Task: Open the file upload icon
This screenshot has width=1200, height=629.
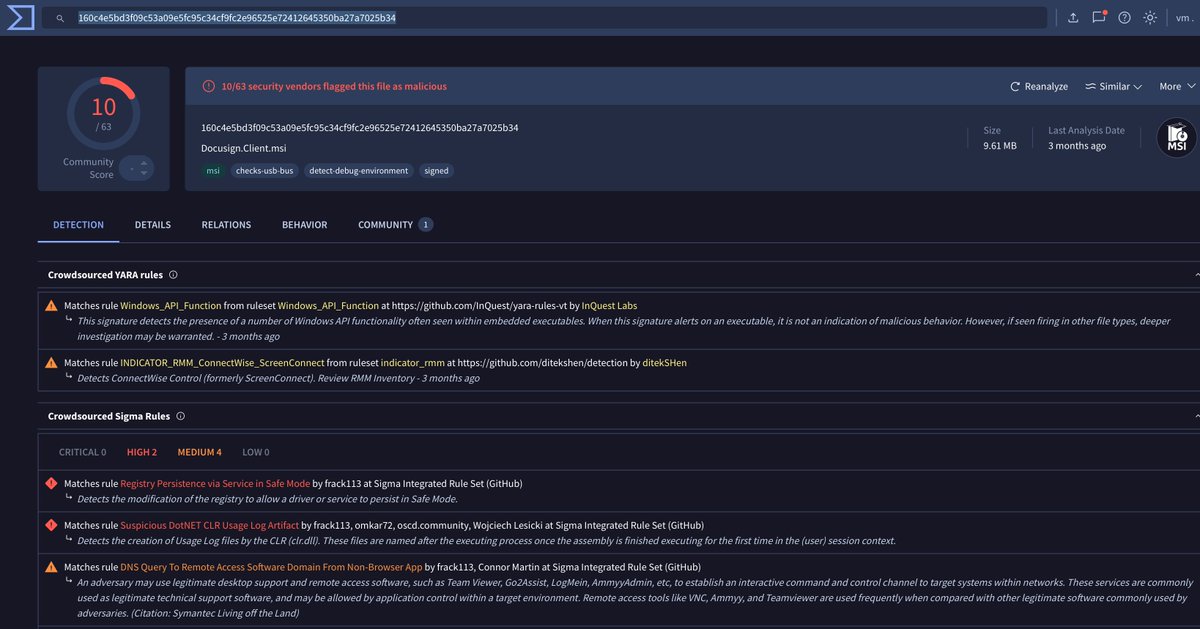Action: point(1073,18)
